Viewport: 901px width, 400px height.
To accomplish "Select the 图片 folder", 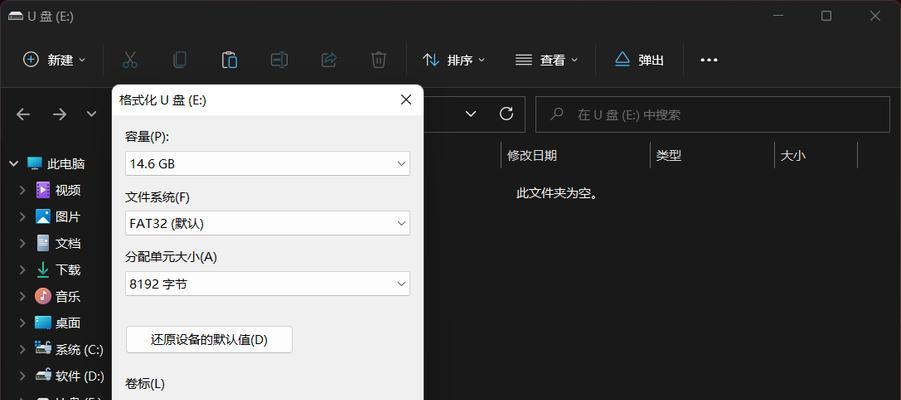I will 57,217.
